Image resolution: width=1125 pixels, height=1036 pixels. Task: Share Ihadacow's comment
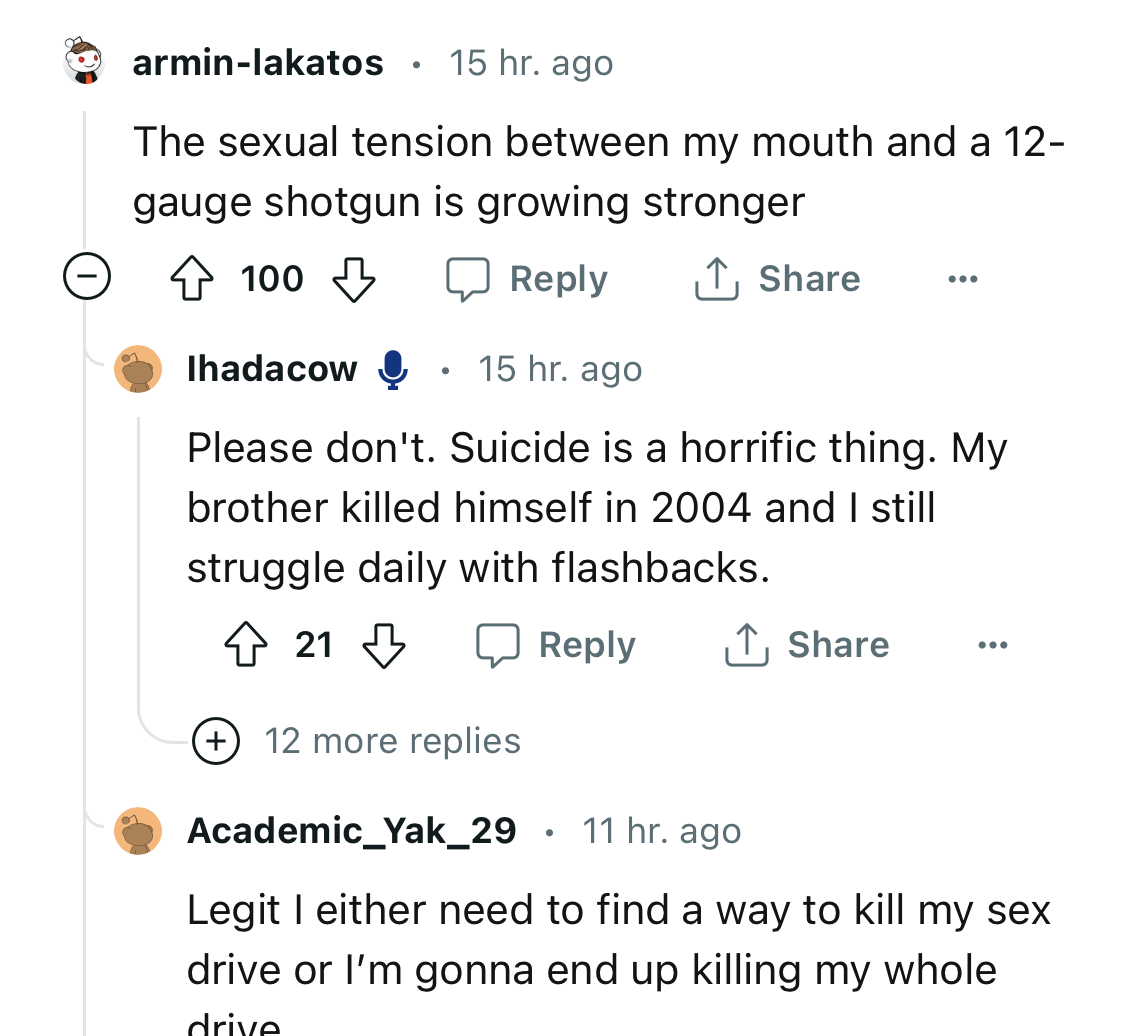(806, 644)
